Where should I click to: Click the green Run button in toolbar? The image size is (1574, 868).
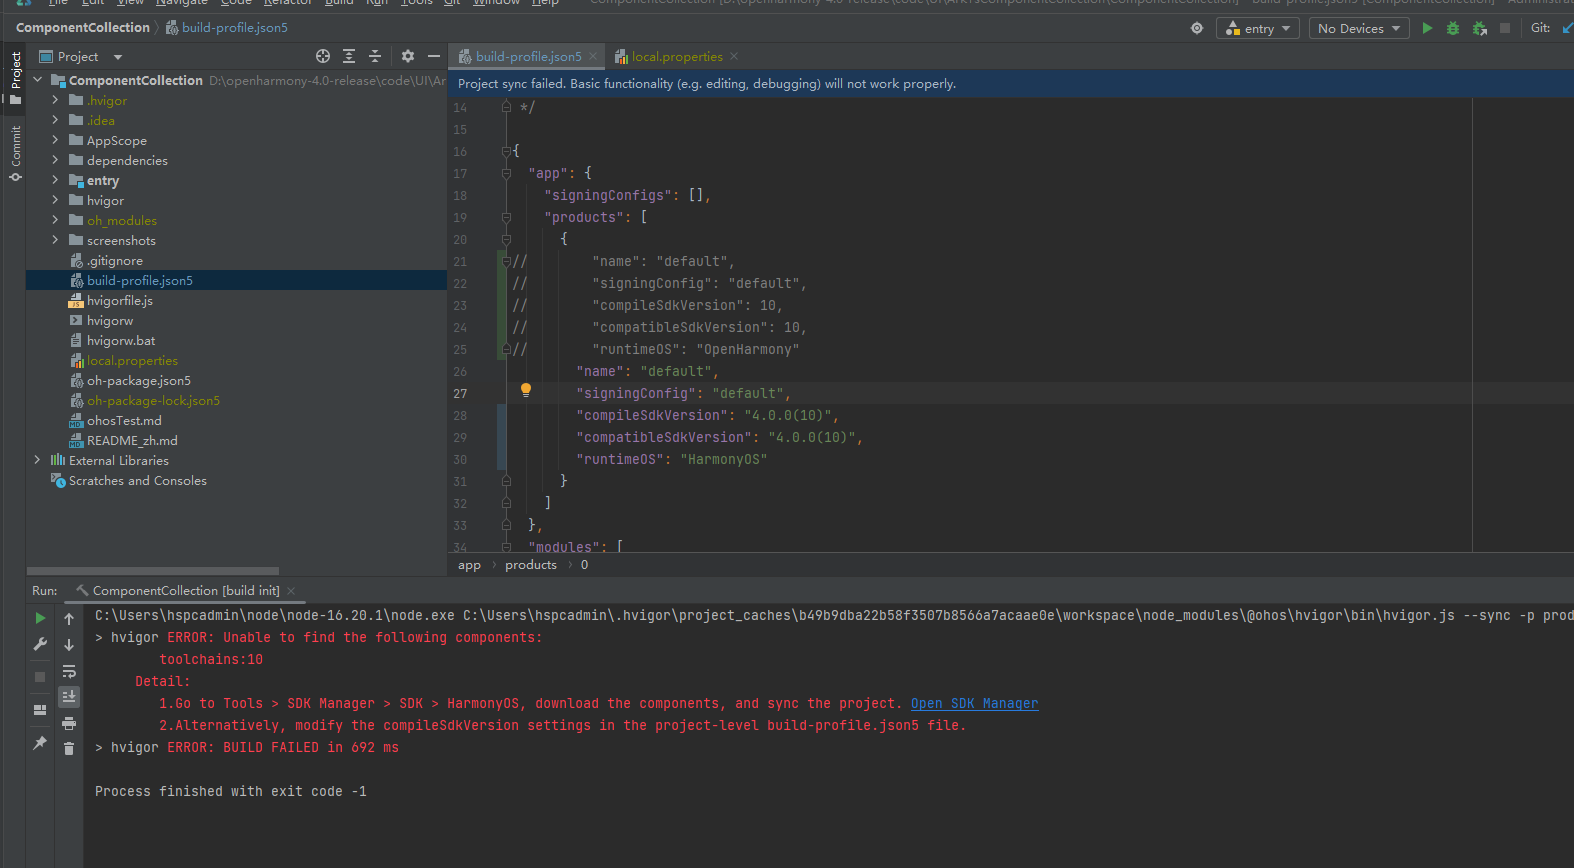click(1427, 28)
